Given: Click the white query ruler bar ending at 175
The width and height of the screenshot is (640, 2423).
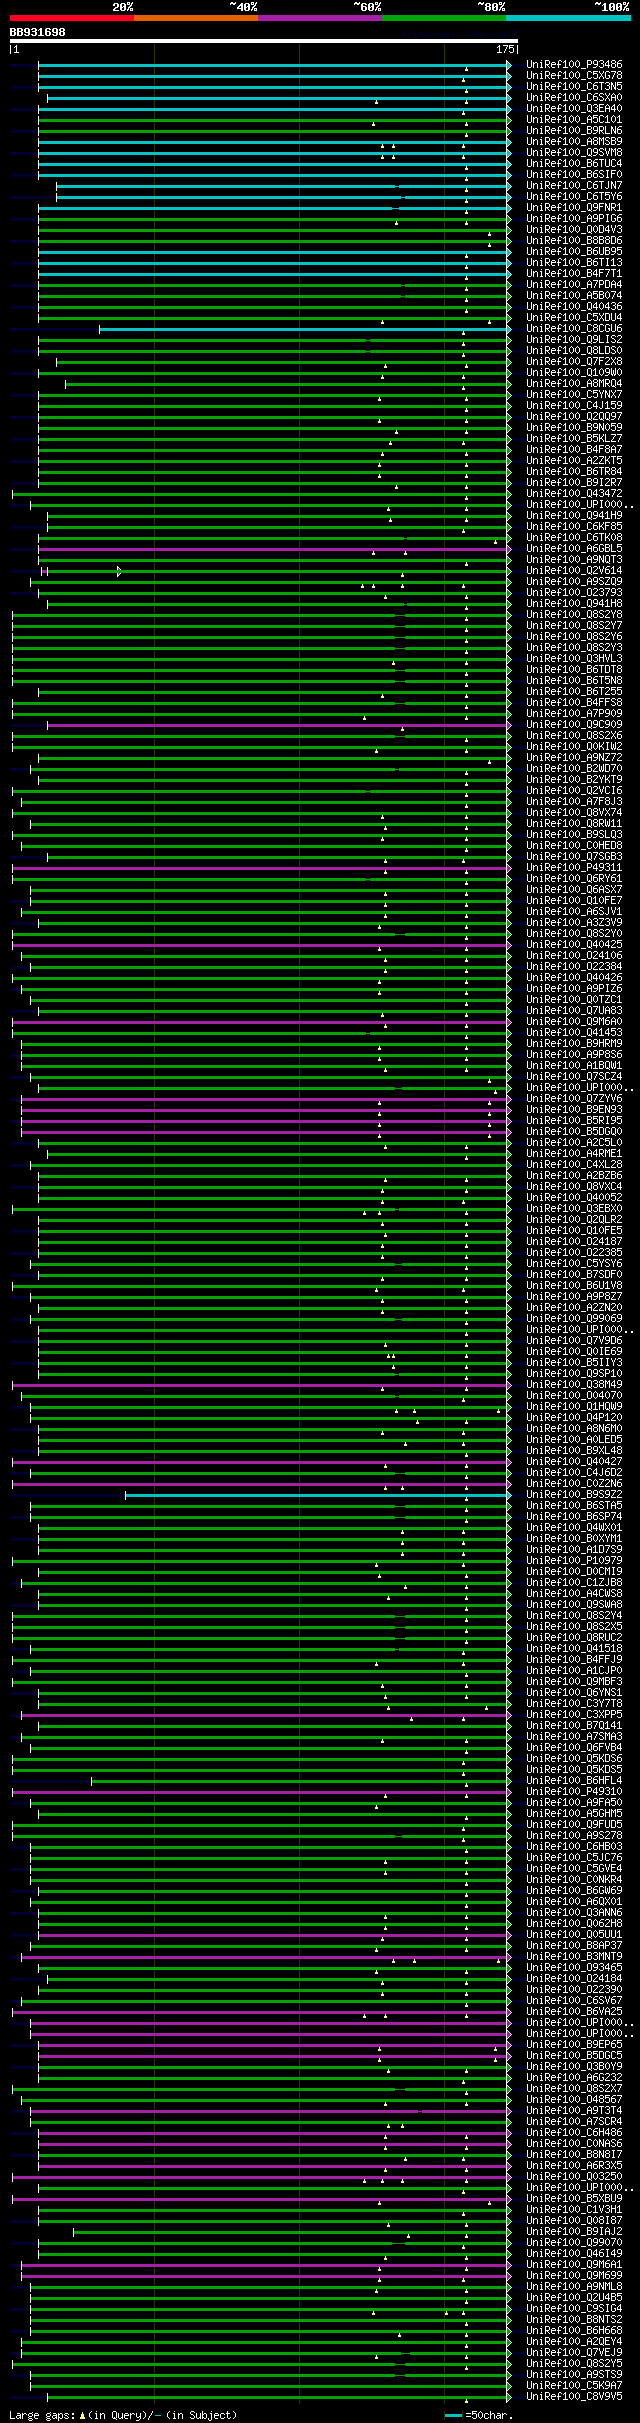Looking at the screenshot, I should (264, 42).
